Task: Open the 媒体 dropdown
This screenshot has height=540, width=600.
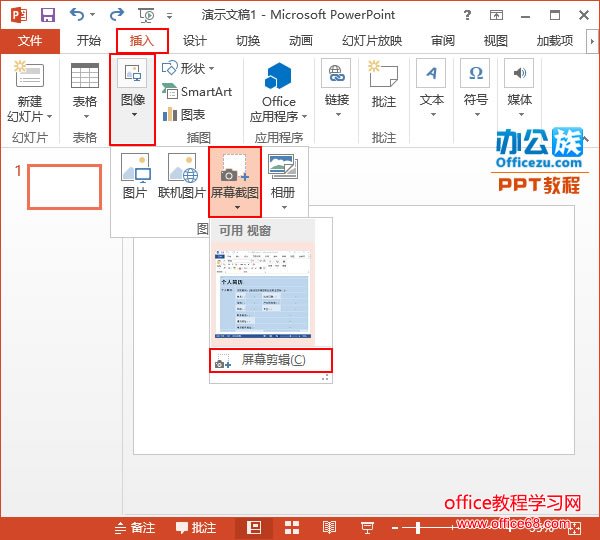Action: (519, 89)
